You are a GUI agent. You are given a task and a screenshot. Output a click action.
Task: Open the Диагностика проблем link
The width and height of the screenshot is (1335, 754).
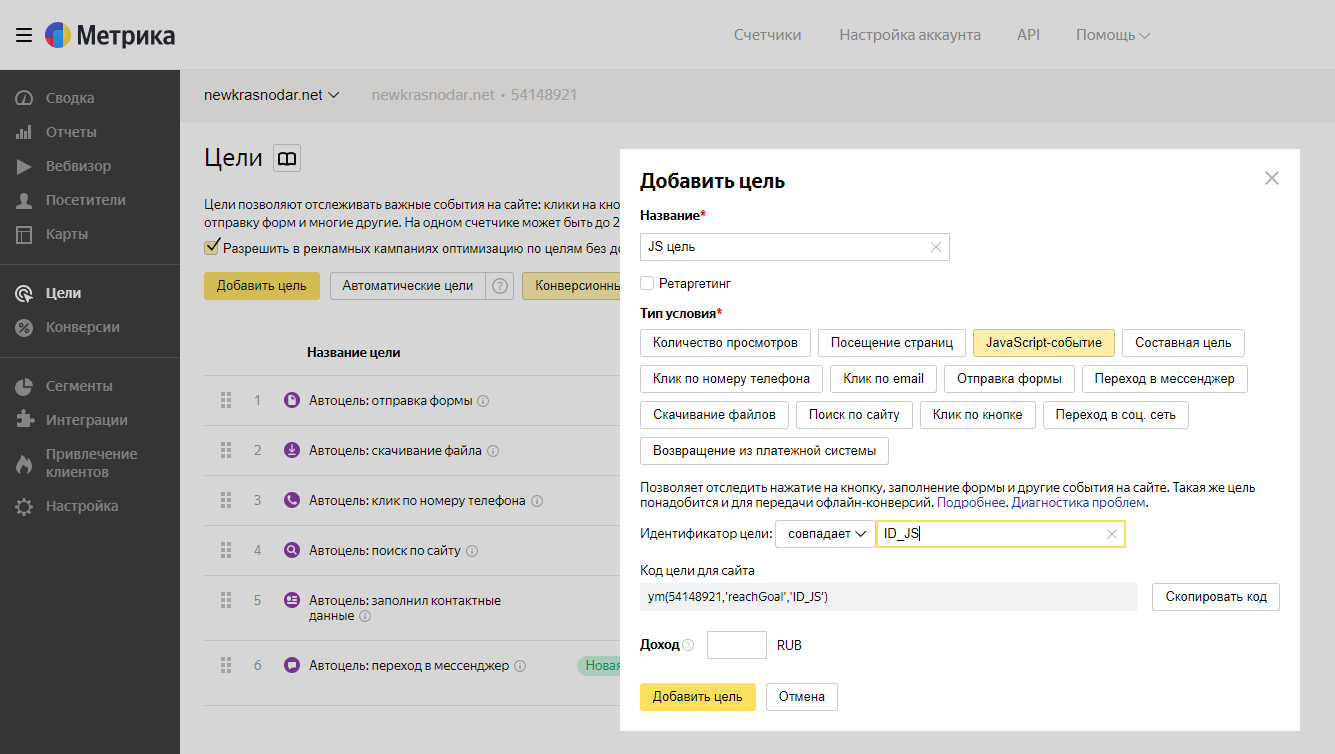pyautogui.click(x=1079, y=503)
